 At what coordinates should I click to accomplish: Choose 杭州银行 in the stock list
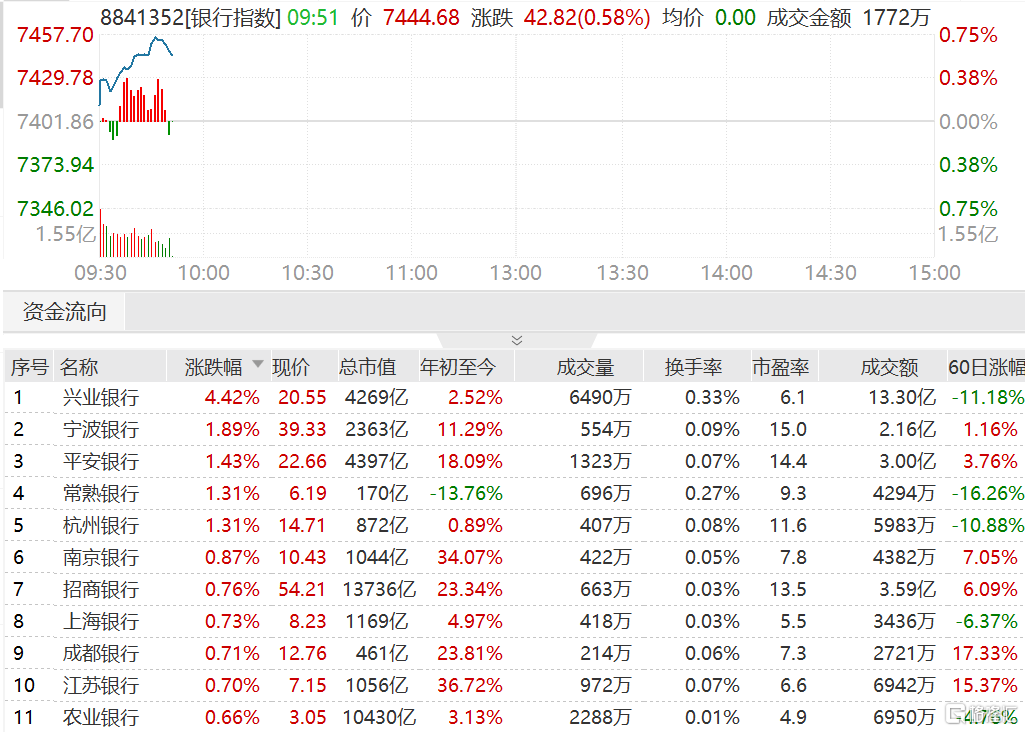(x=101, y=525)
